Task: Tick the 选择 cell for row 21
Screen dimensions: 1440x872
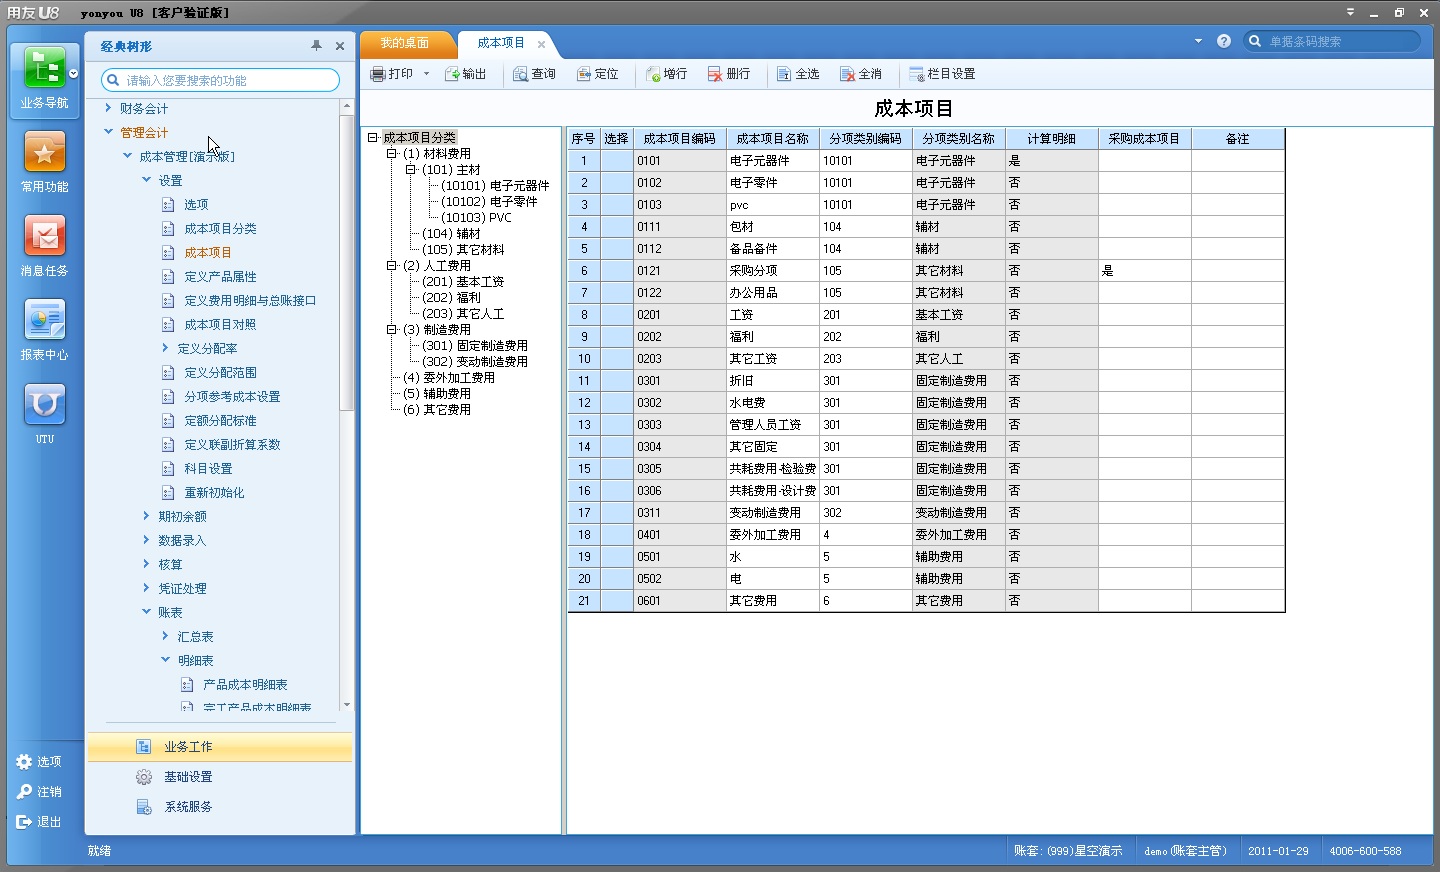Action: click(x=617, y=601)
